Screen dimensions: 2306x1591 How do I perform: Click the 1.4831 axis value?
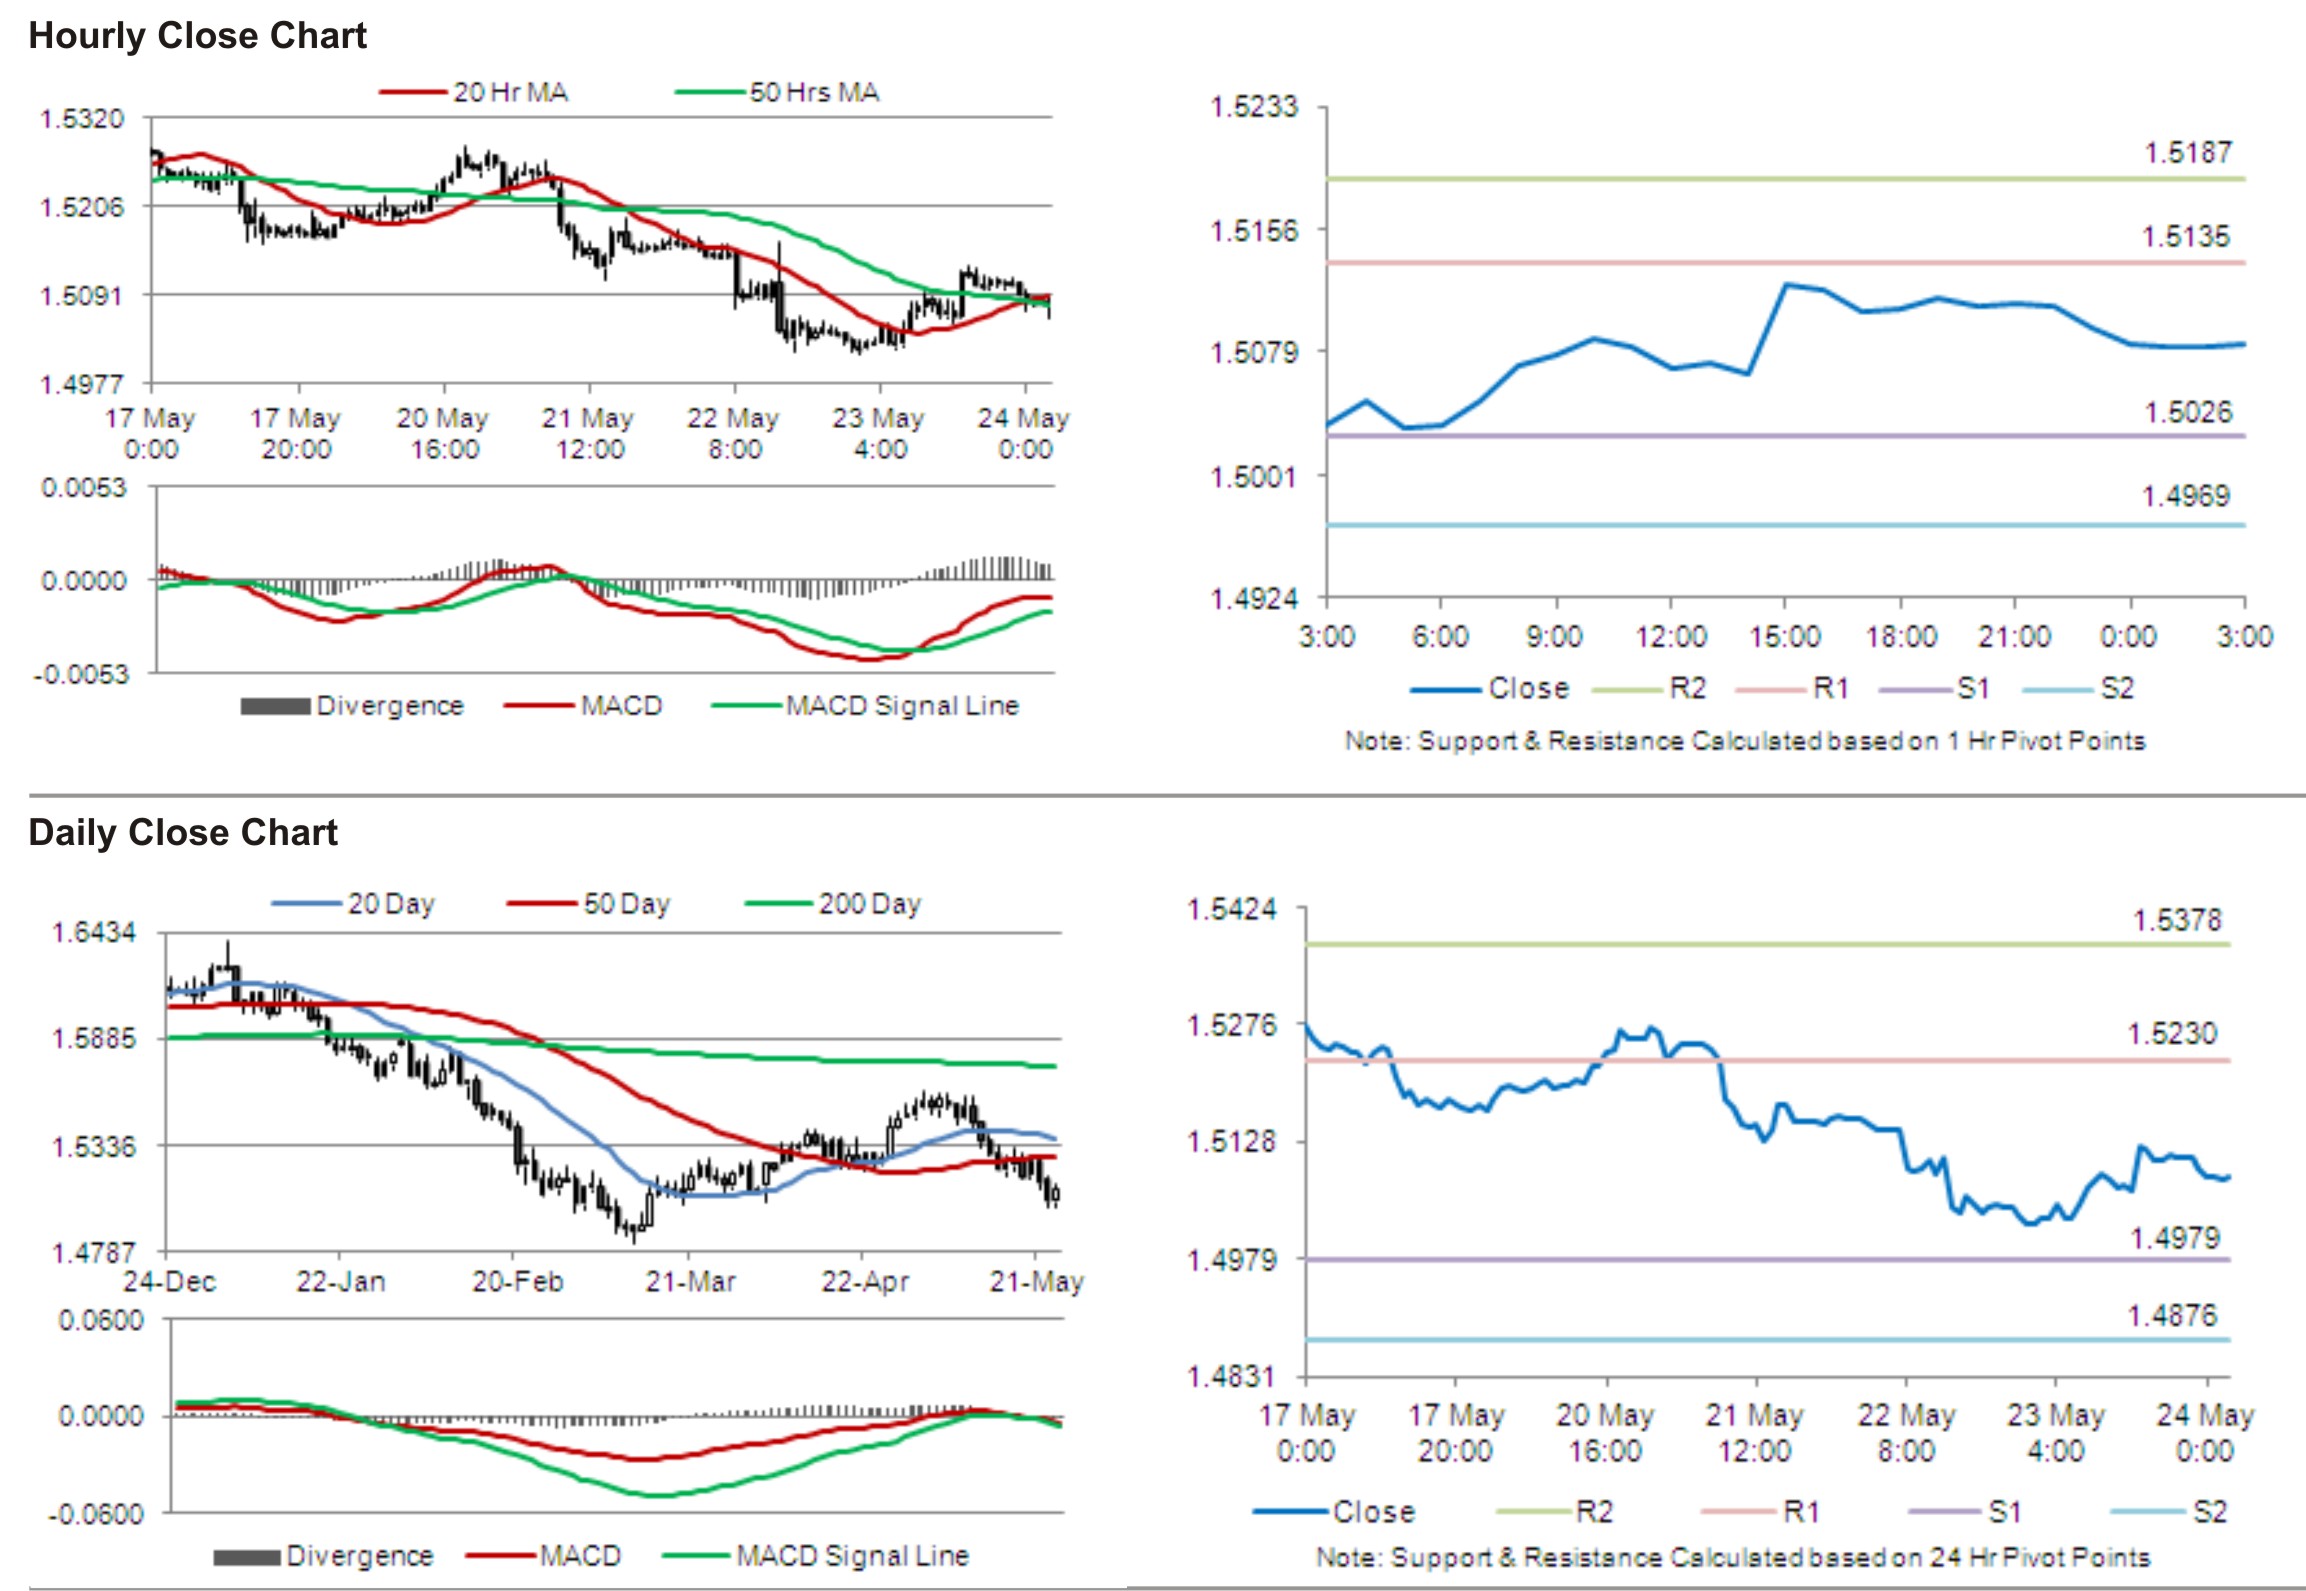click(x=1231, y=1378)
